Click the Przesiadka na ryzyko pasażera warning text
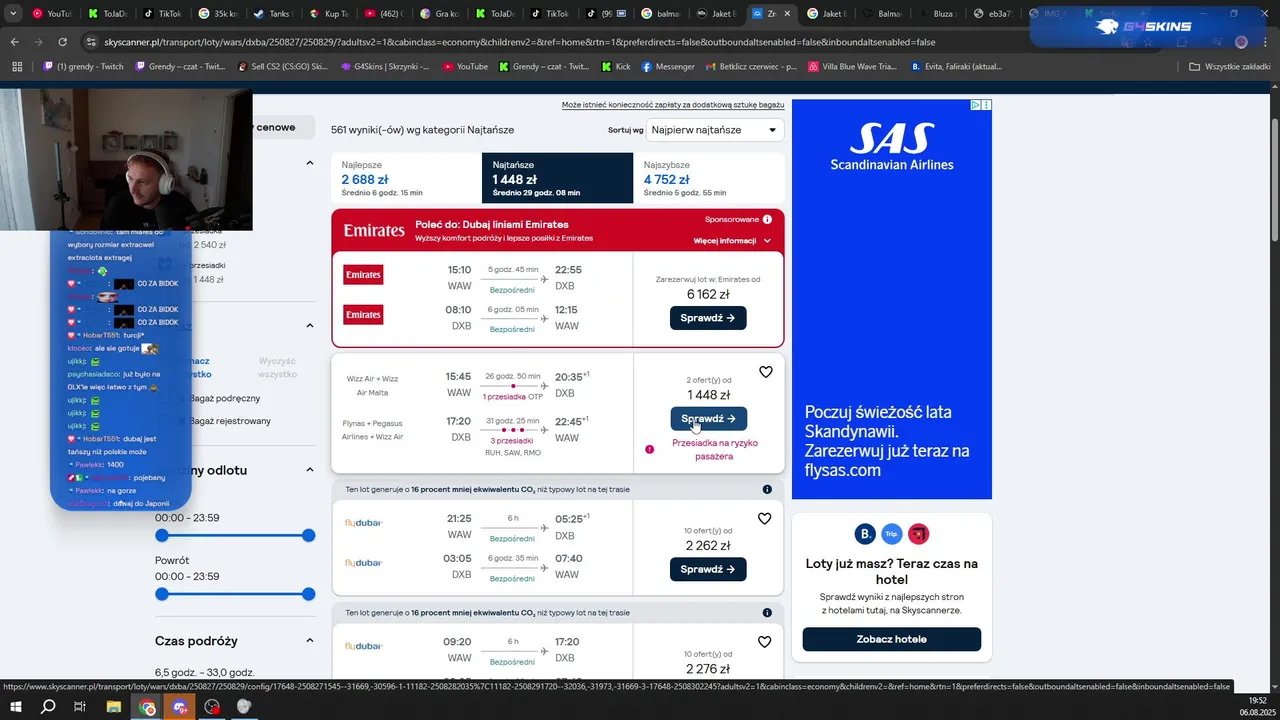 coord(715,449)
